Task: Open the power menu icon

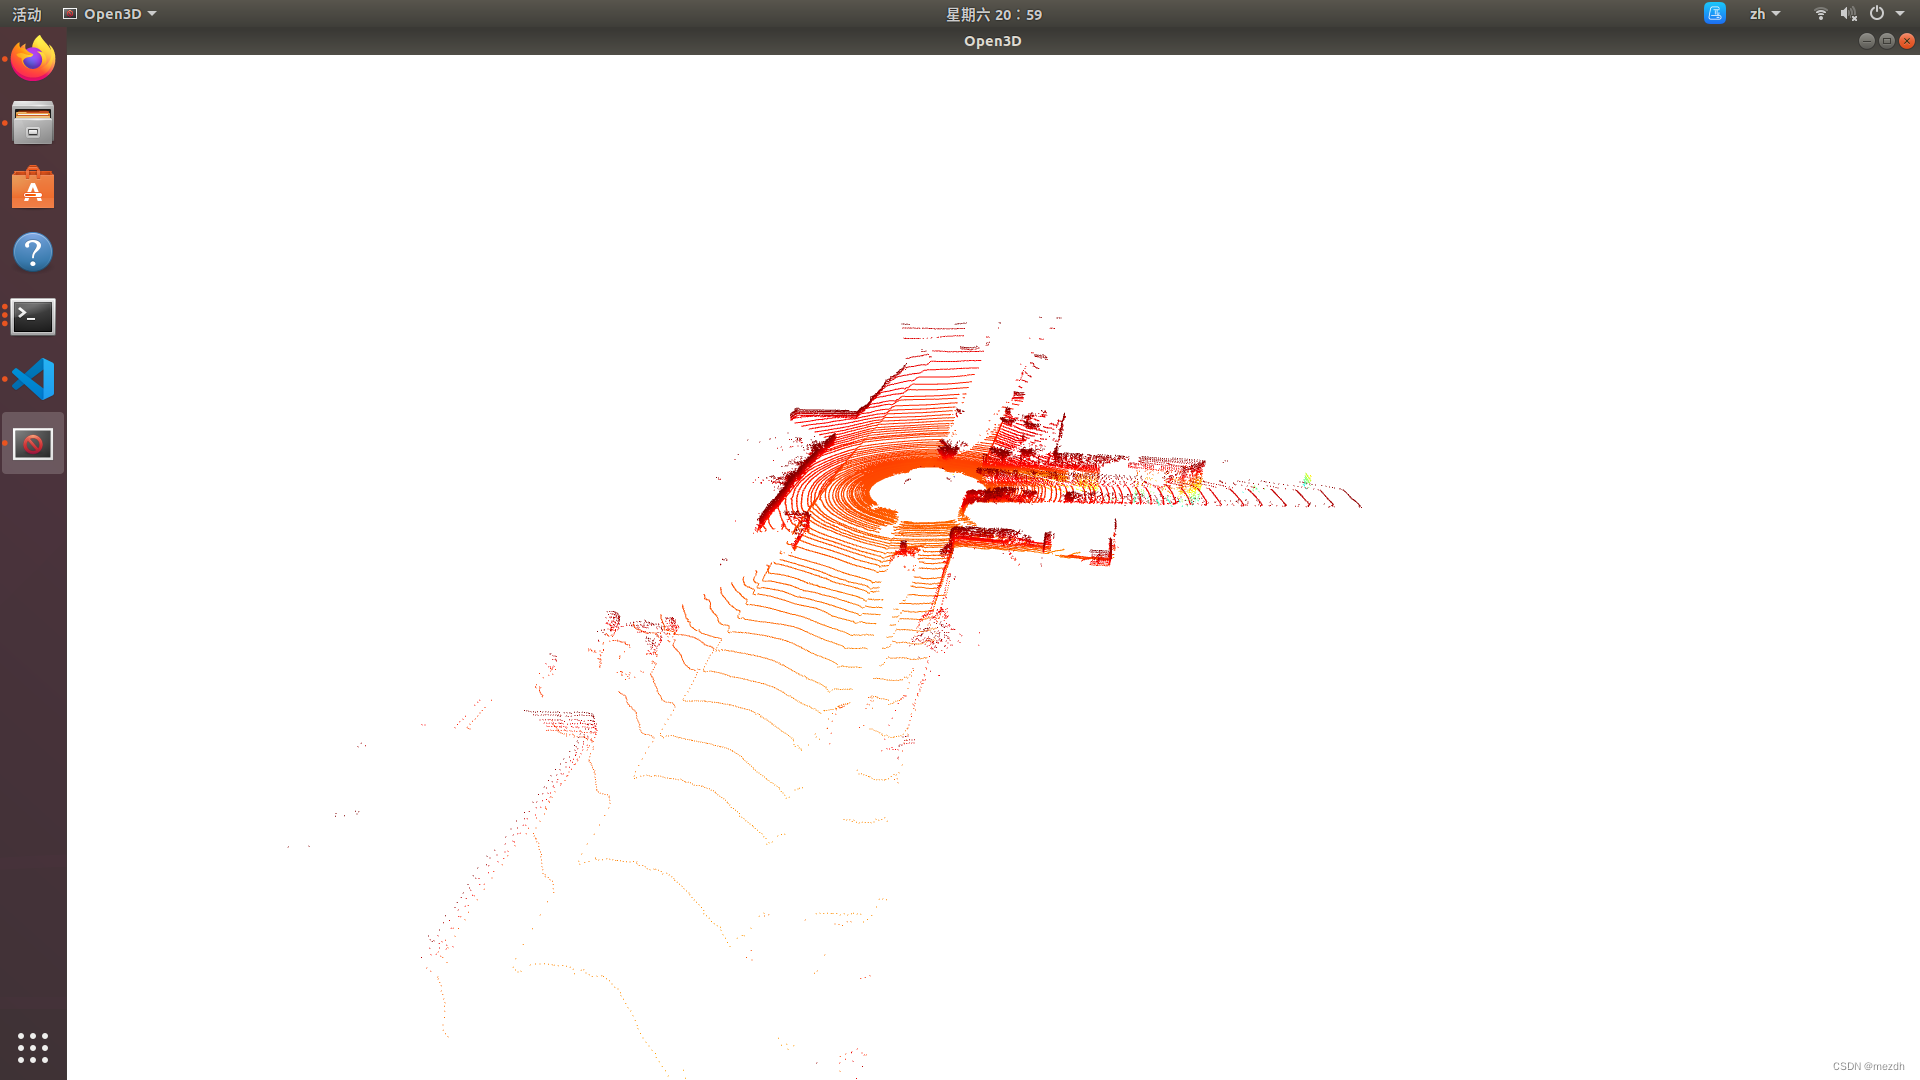Action: pyautogui.click(x=1877, y=13)
